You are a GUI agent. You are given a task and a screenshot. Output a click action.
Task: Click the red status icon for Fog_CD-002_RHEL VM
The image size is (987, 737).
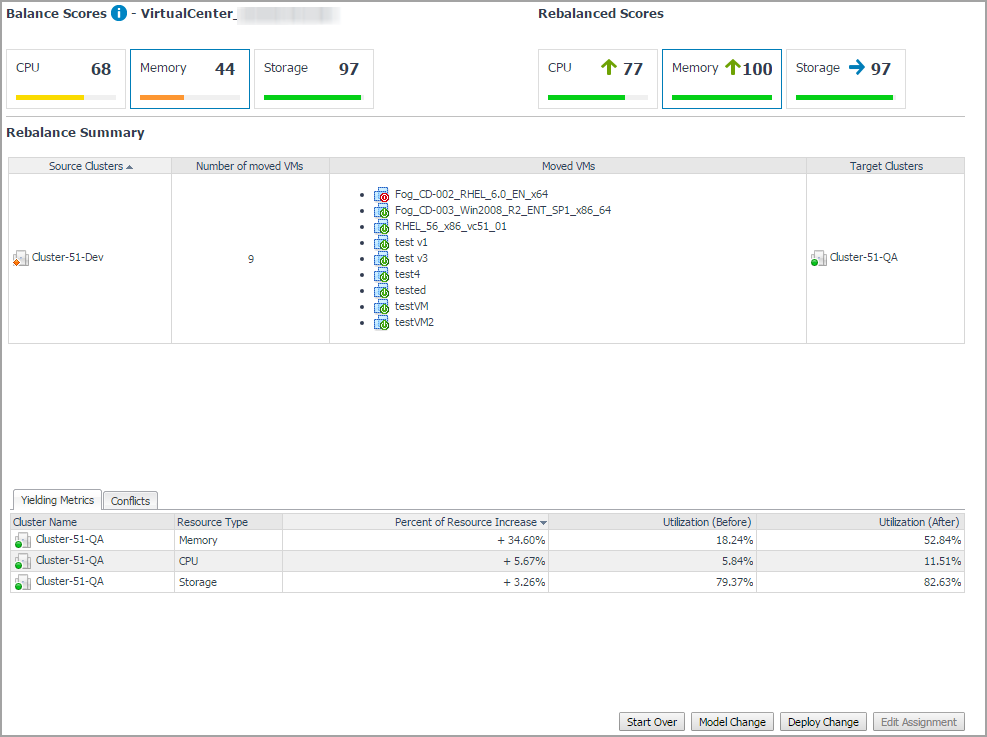[x=382, y=195]
